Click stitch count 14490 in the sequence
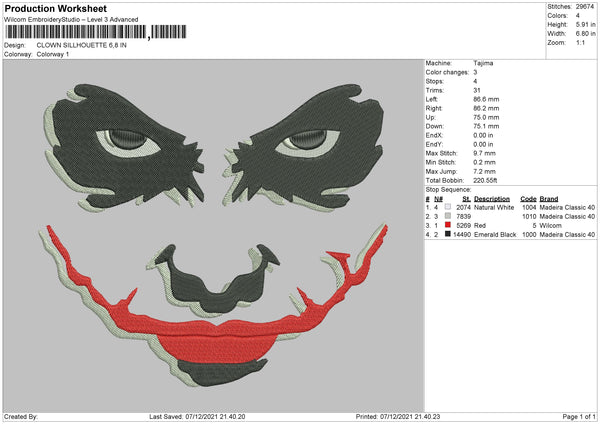The height and width of the screenshot is (424, 600). 462,234
